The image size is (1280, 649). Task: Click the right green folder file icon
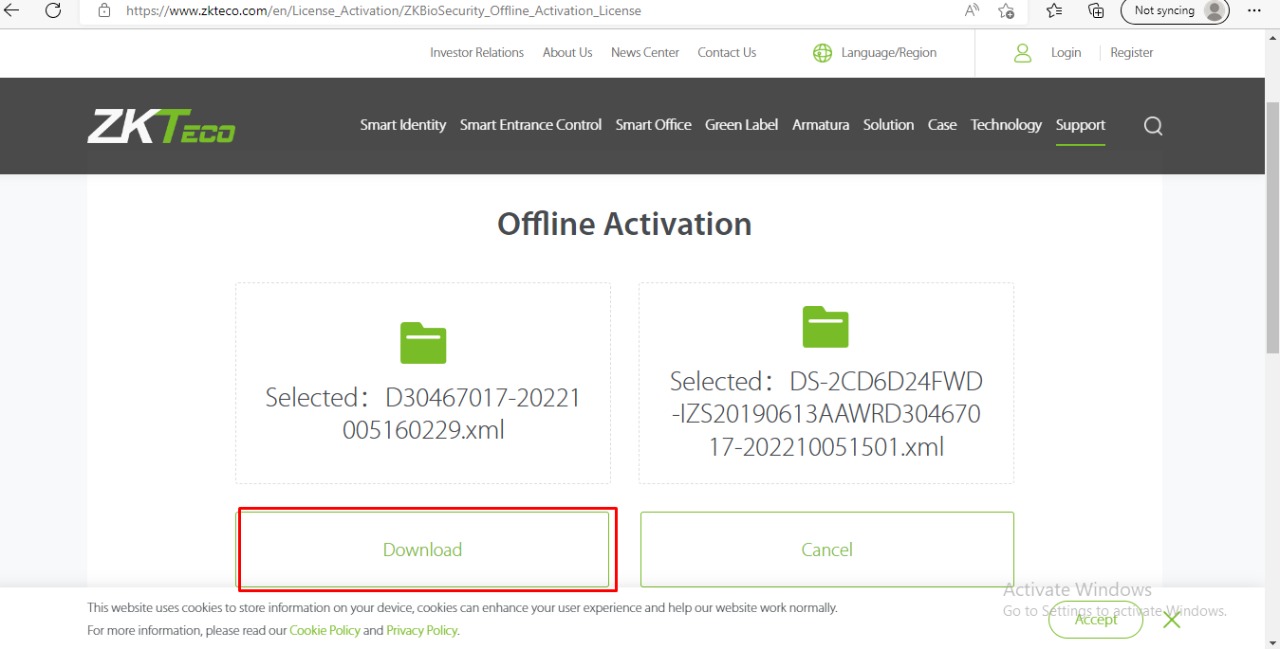tap(825, 328)
